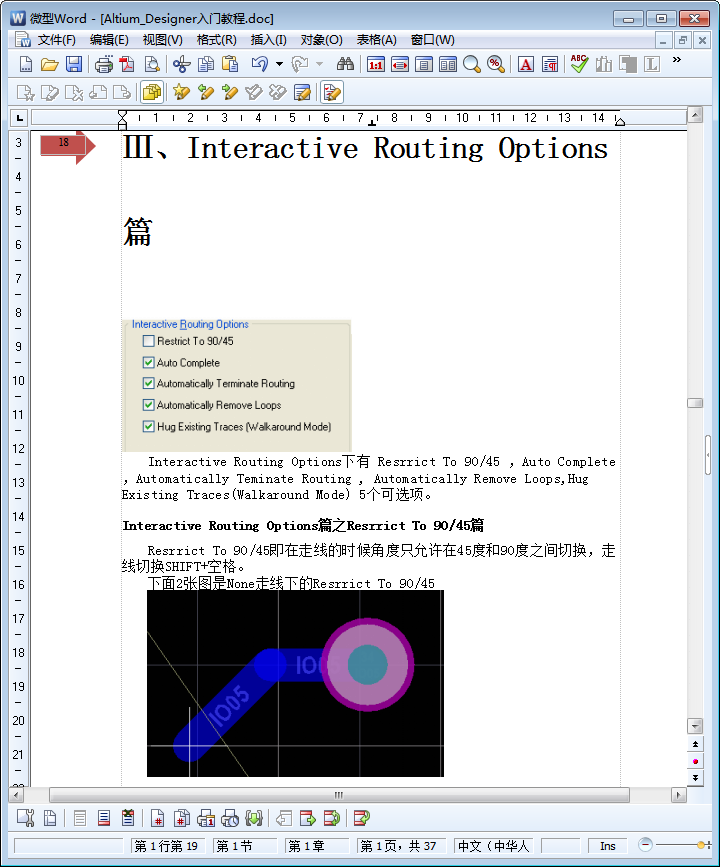Image resolution: width=720 pixels, height=867 pixels.
Task: Click the Interactive Routing Options dialog image
Action: (237, 385)
